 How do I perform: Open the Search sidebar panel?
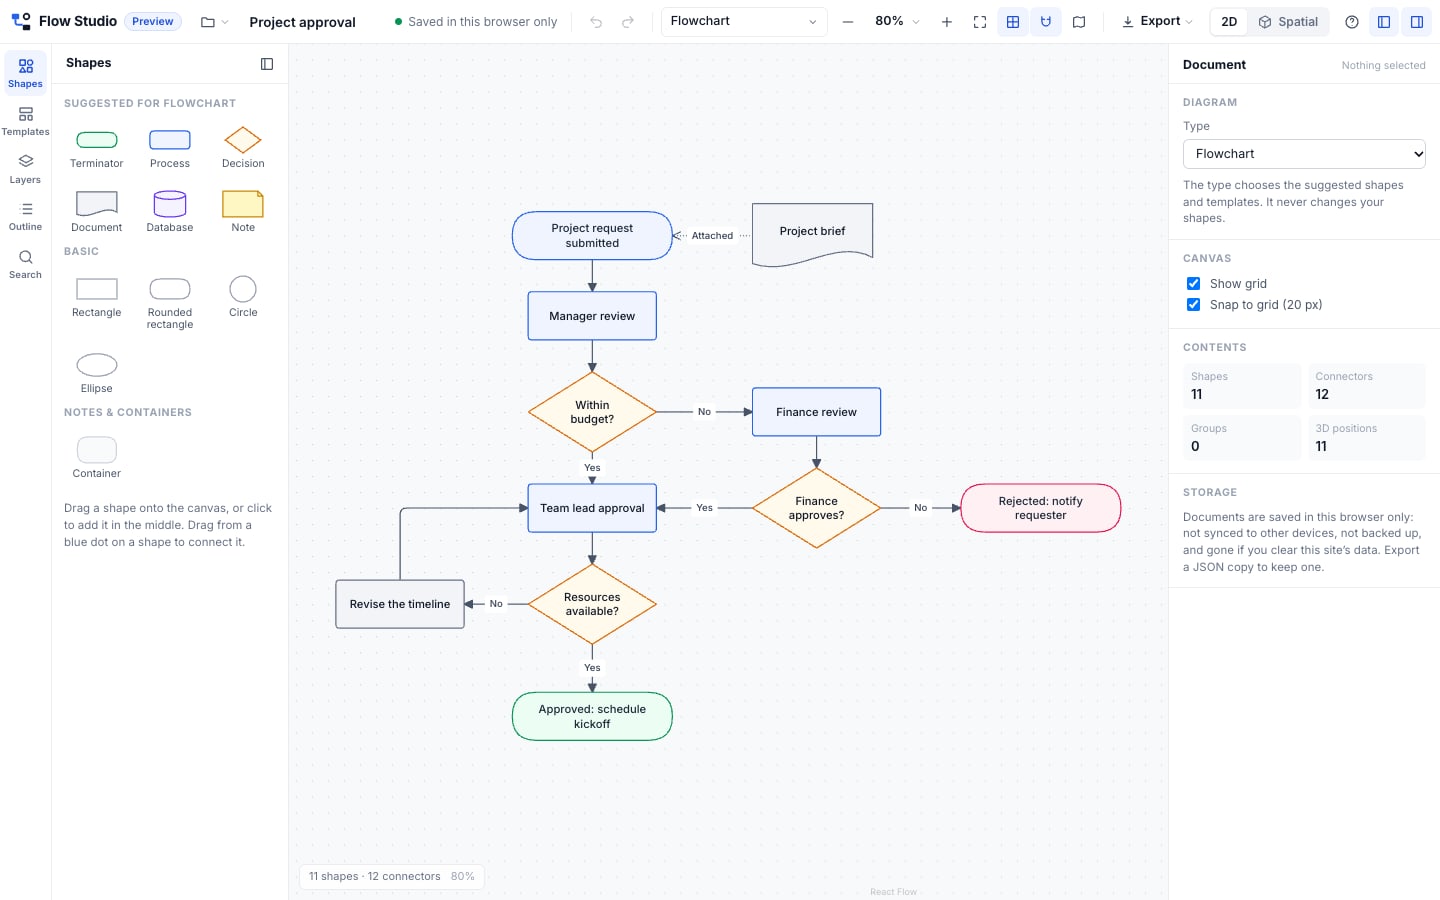click(25, 264)
